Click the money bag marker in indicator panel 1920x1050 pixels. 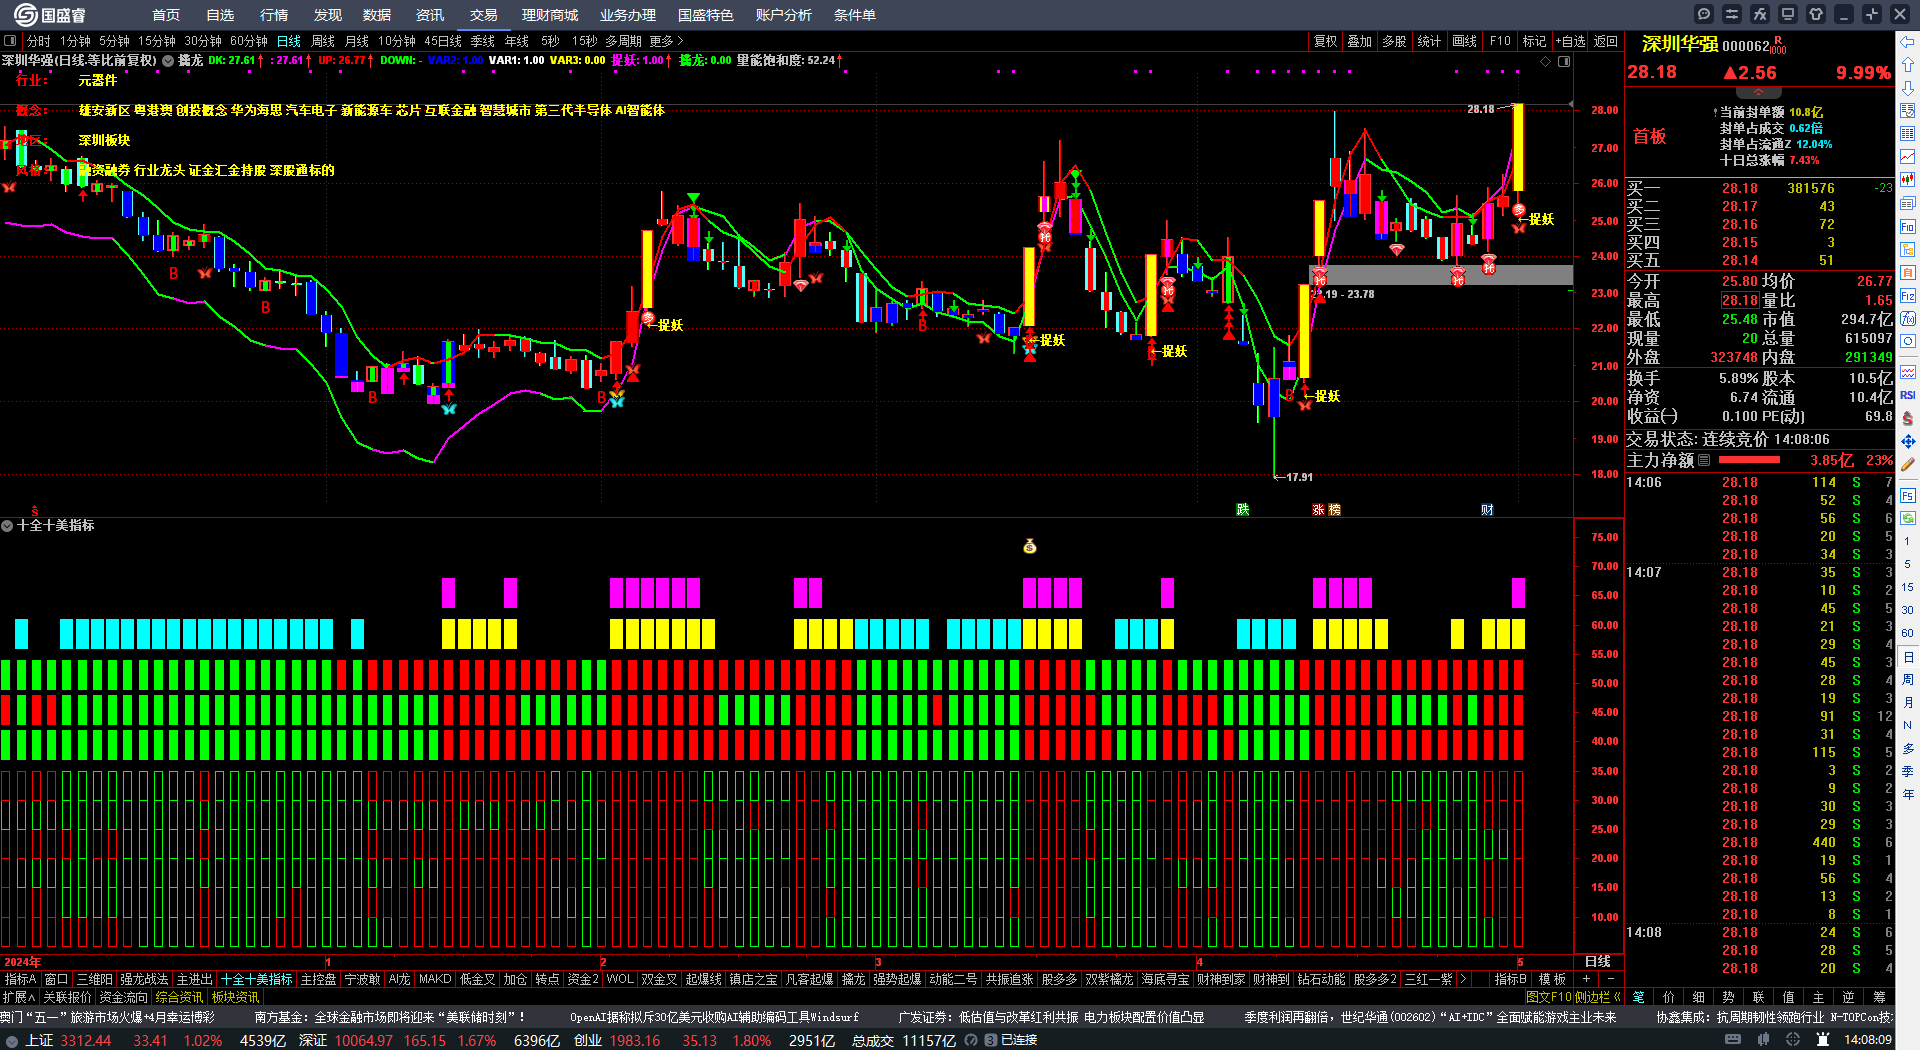[1030, 546]
